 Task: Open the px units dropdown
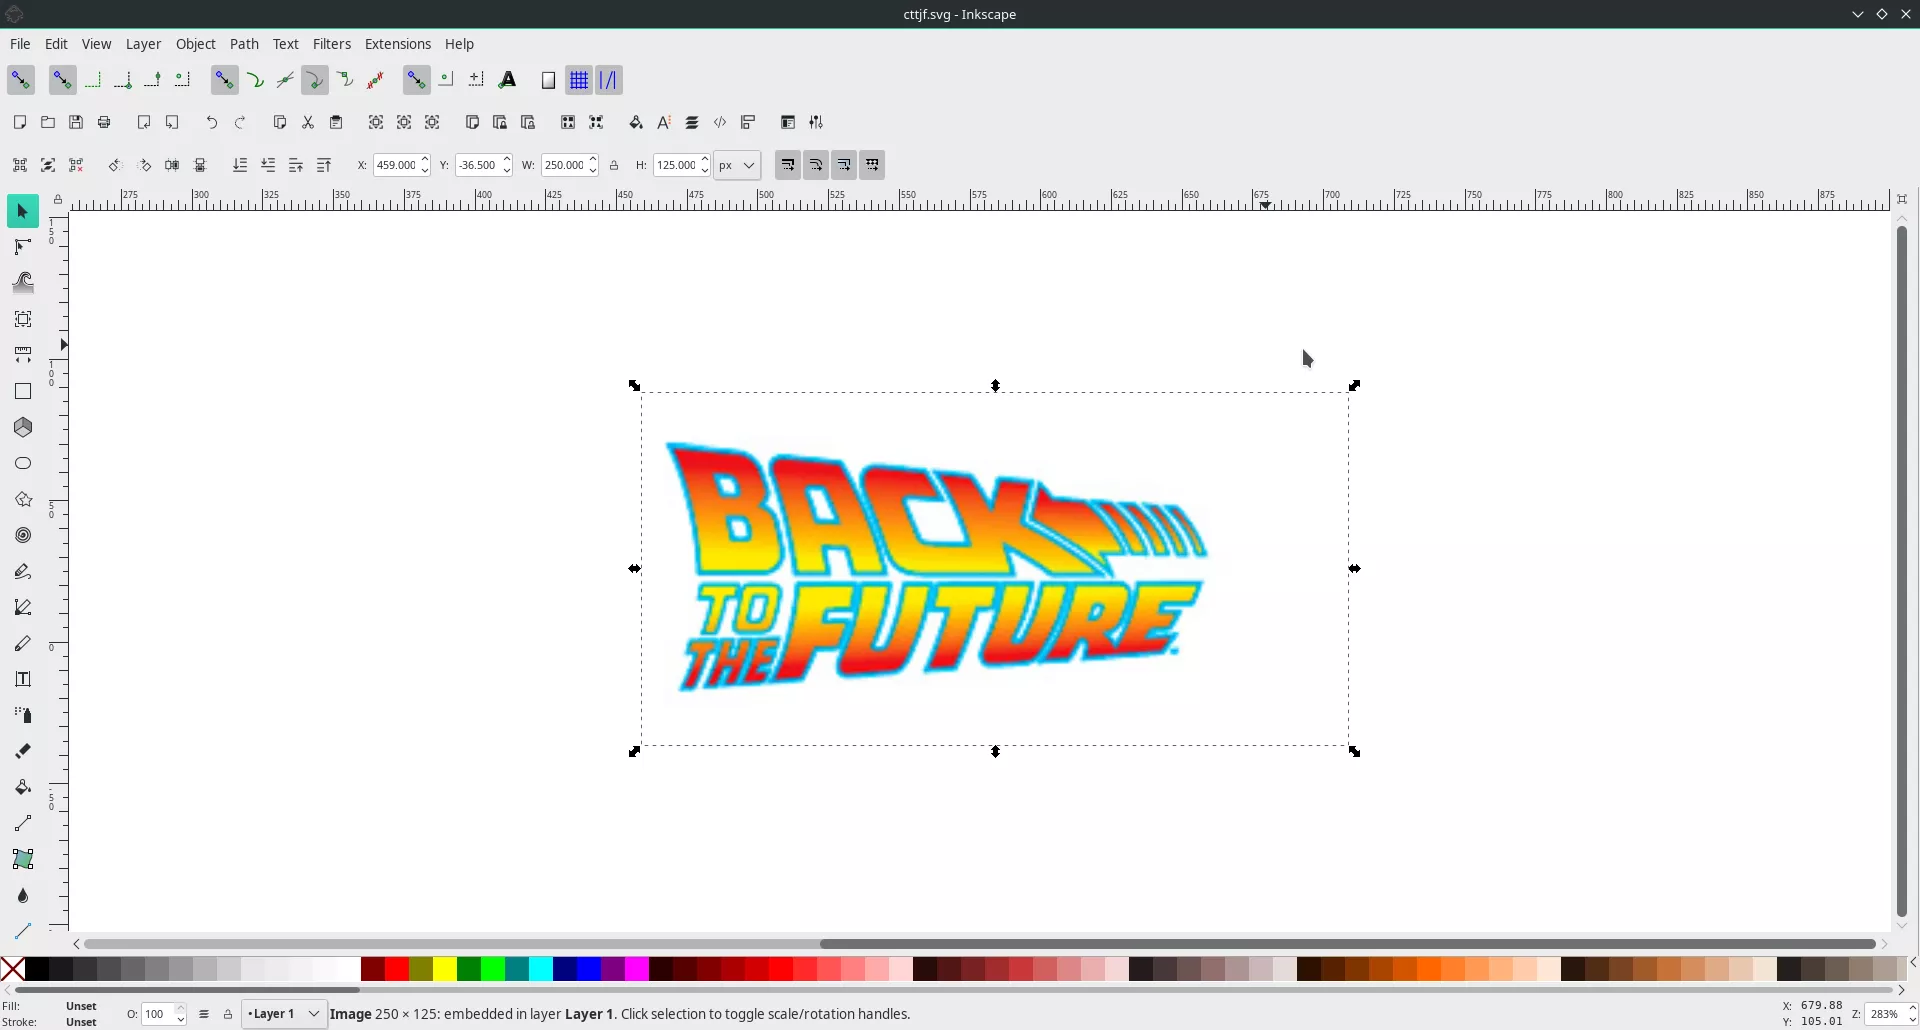[737, 165]
